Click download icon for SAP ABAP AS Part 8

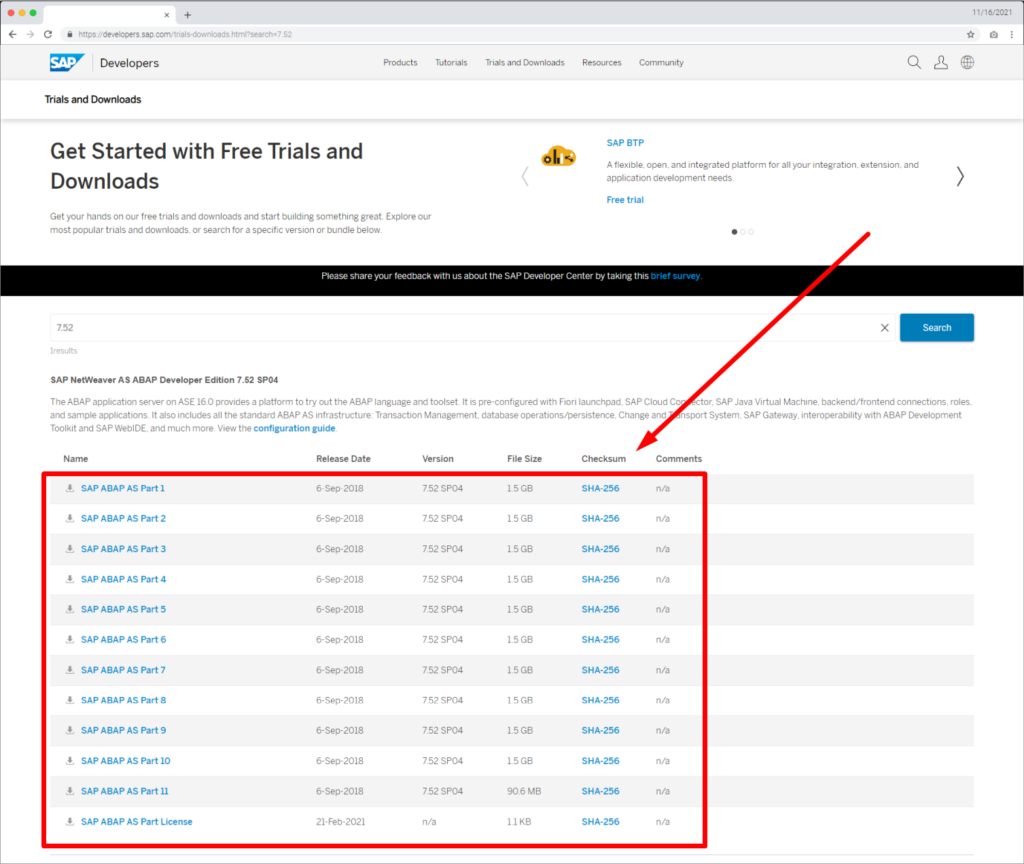coord(69,700)
